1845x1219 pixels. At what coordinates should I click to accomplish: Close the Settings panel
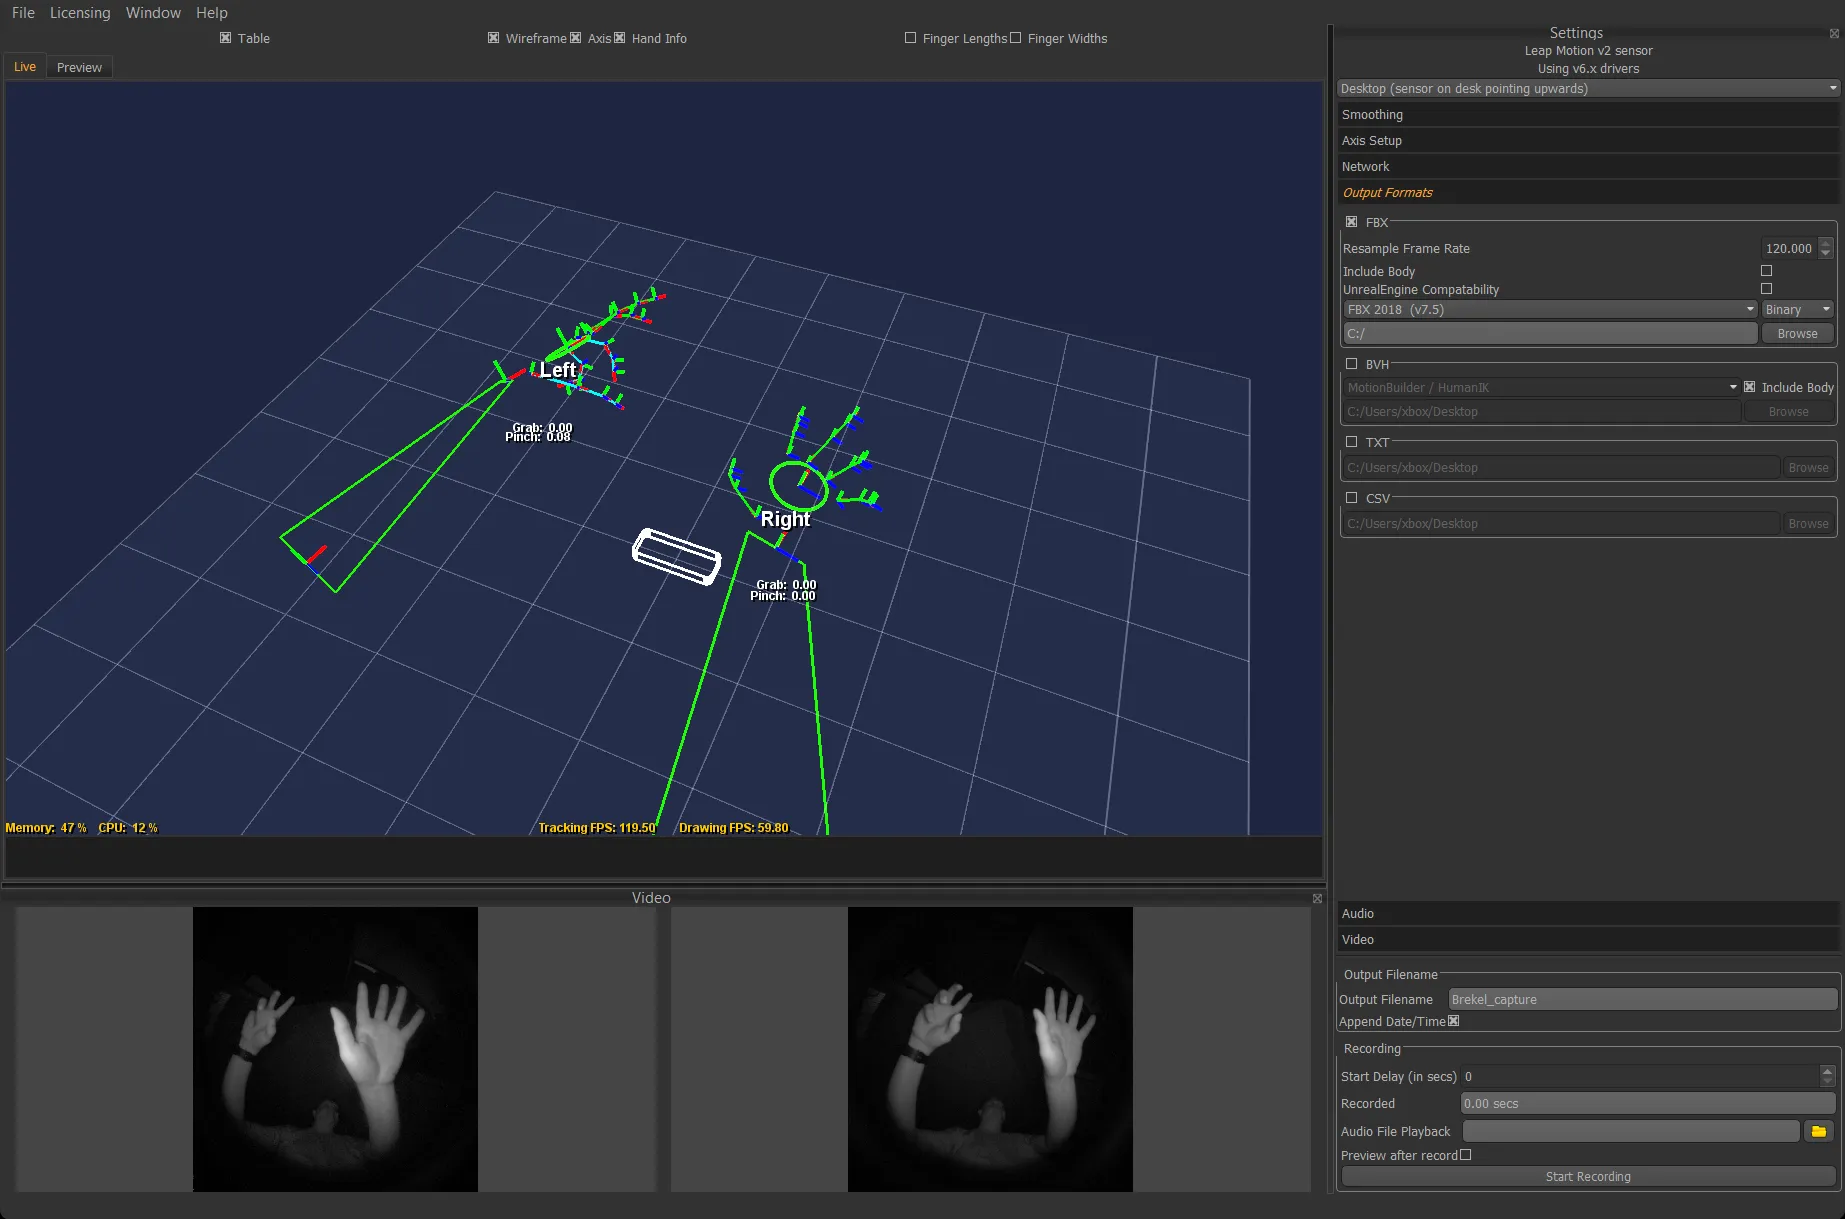point(1834,33)
